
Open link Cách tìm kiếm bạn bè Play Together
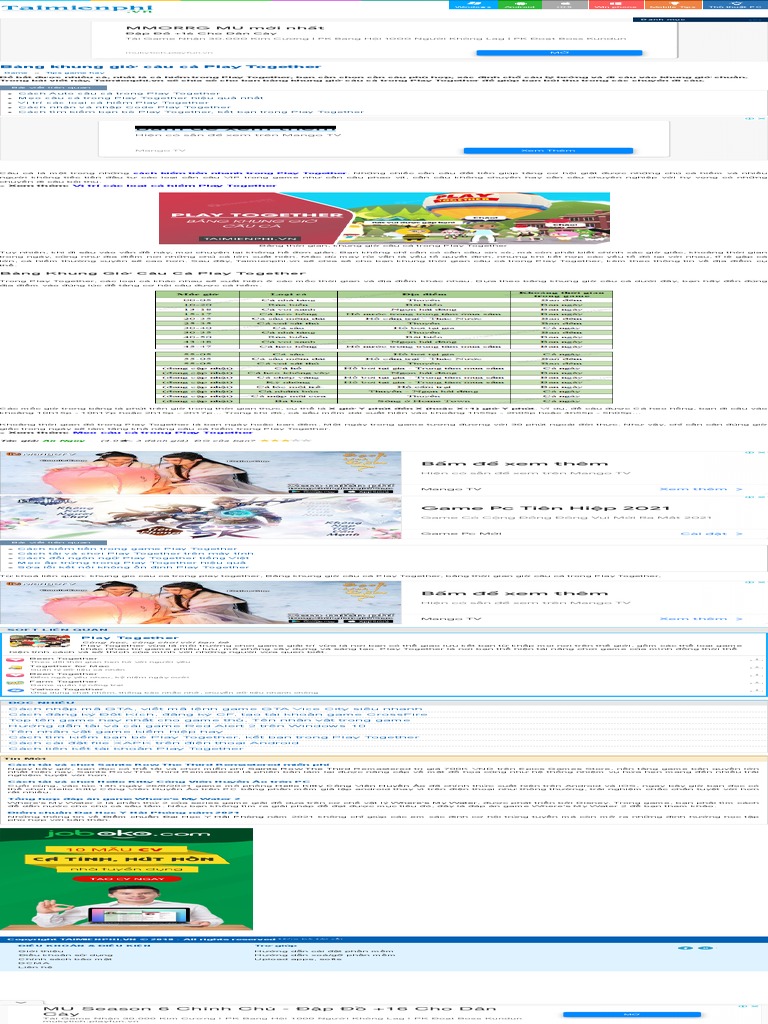(x=191, y=112)
